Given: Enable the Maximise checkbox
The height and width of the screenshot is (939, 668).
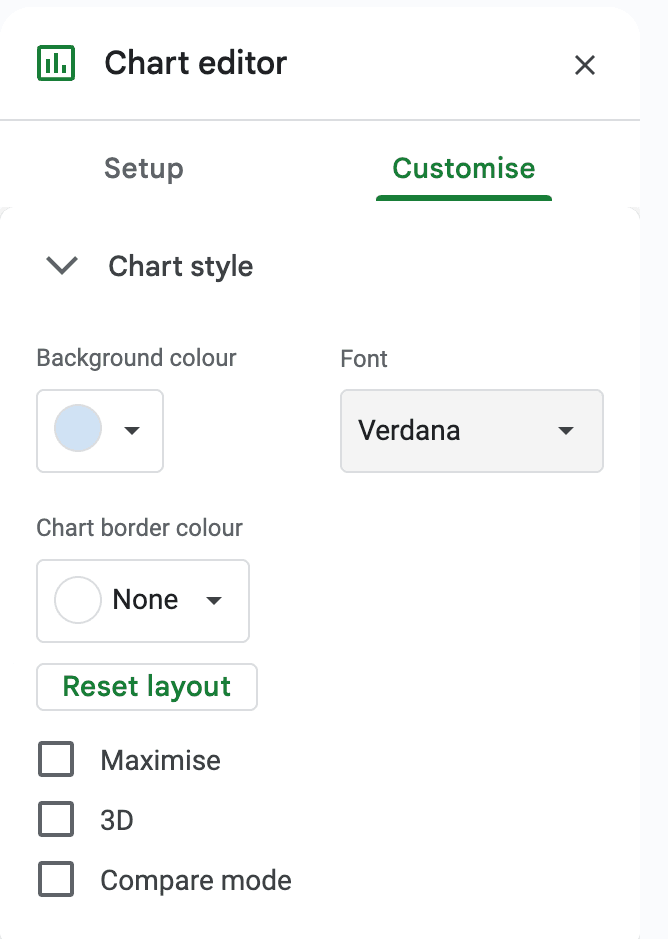Looking at the screenshot, I should tap(56, 760).
